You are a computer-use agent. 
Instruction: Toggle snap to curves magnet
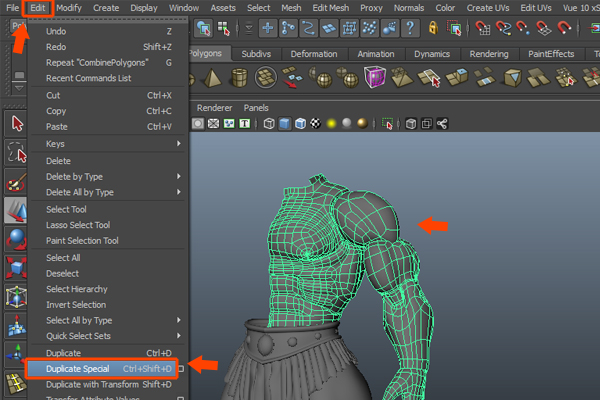click(x=503, y=28)
